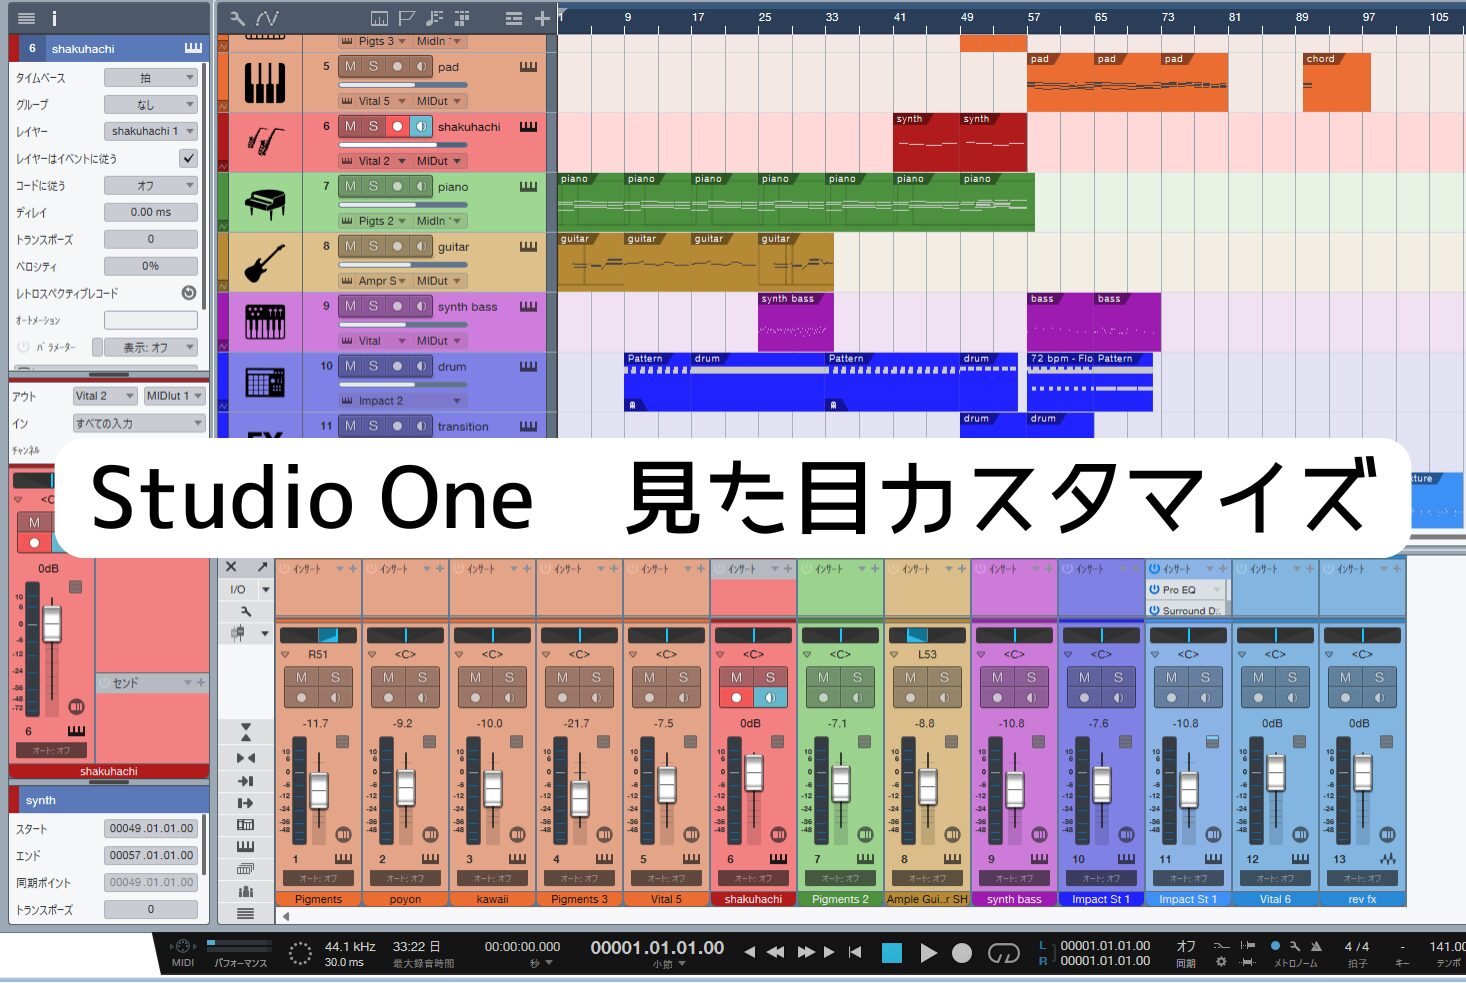Click the electric guitar icon on the guitar track
This screenshot has width=1466, height=983.
265,263
